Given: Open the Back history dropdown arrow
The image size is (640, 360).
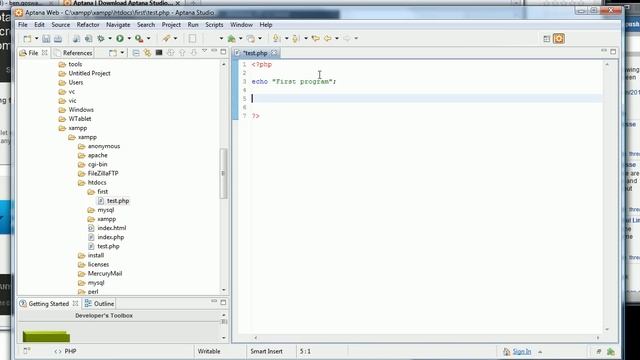Looking at the screenshot, I should 337,38.
